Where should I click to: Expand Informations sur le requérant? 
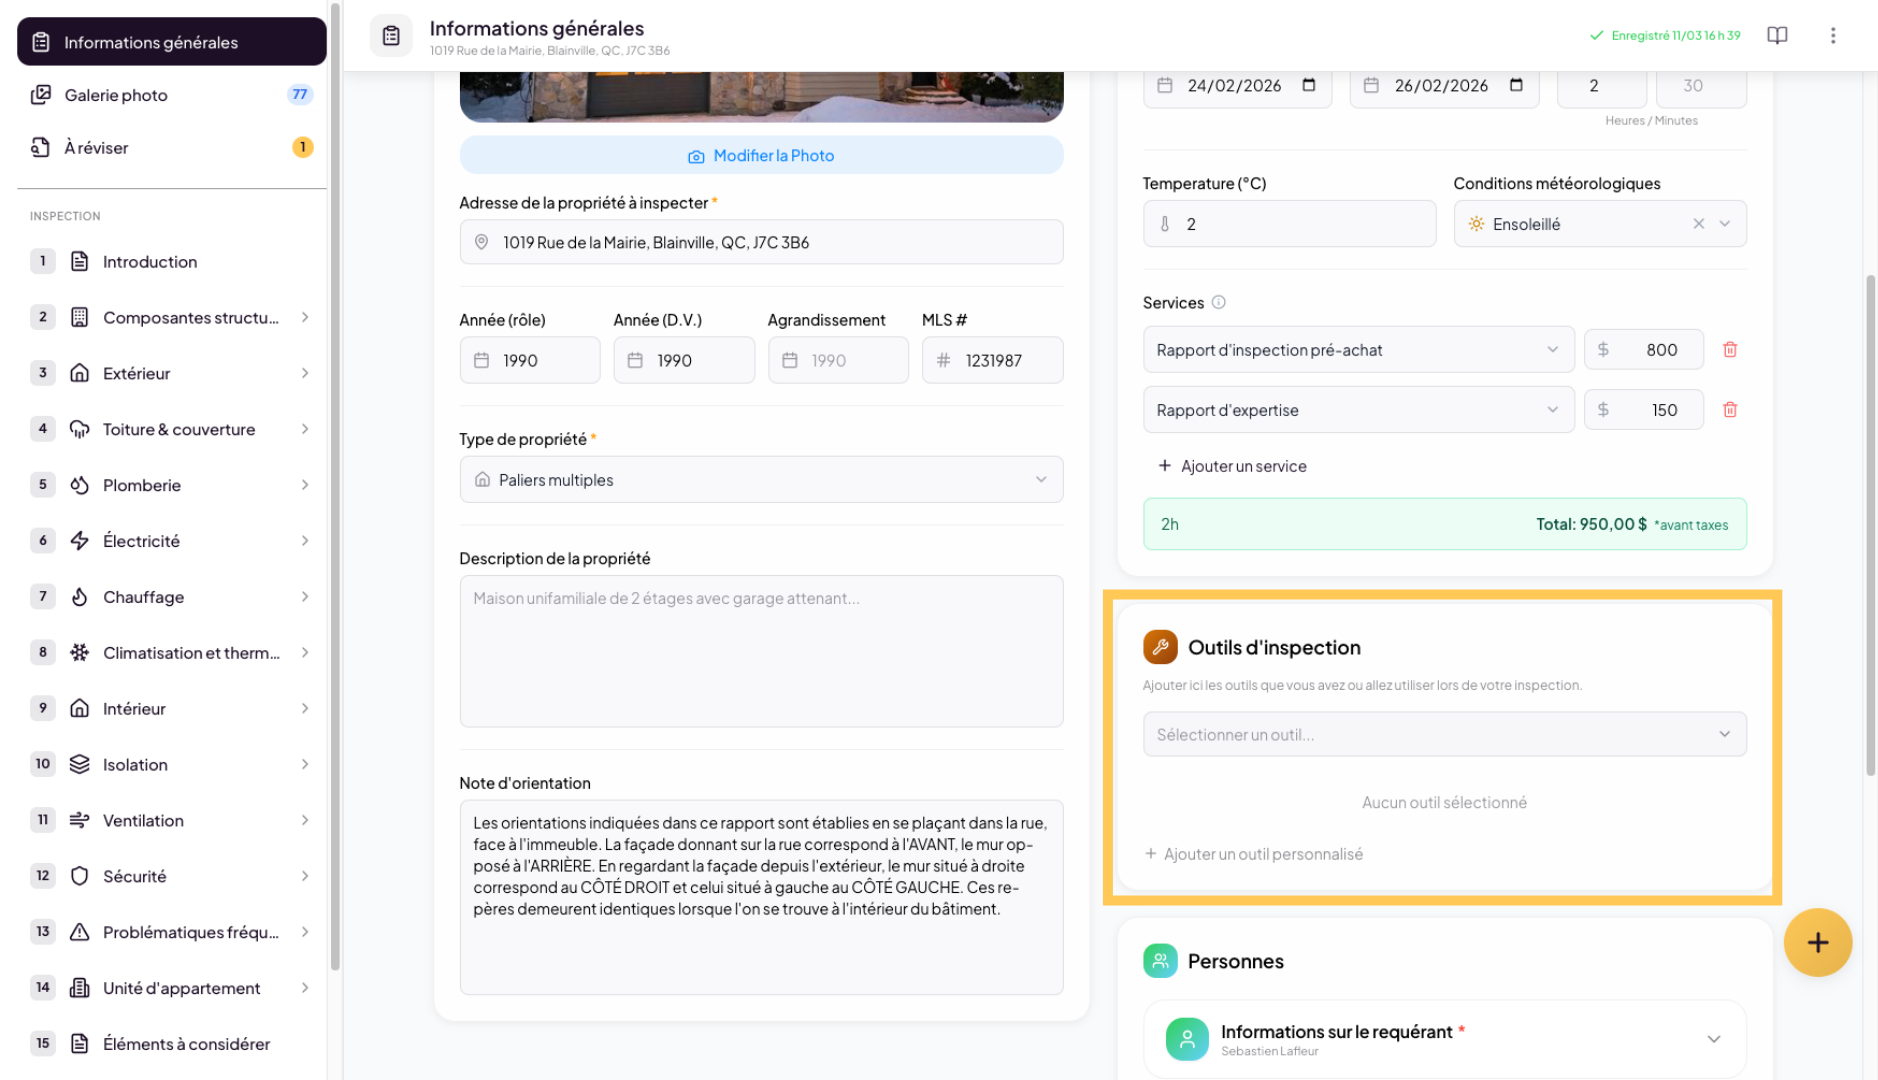coord(1714,1038)
